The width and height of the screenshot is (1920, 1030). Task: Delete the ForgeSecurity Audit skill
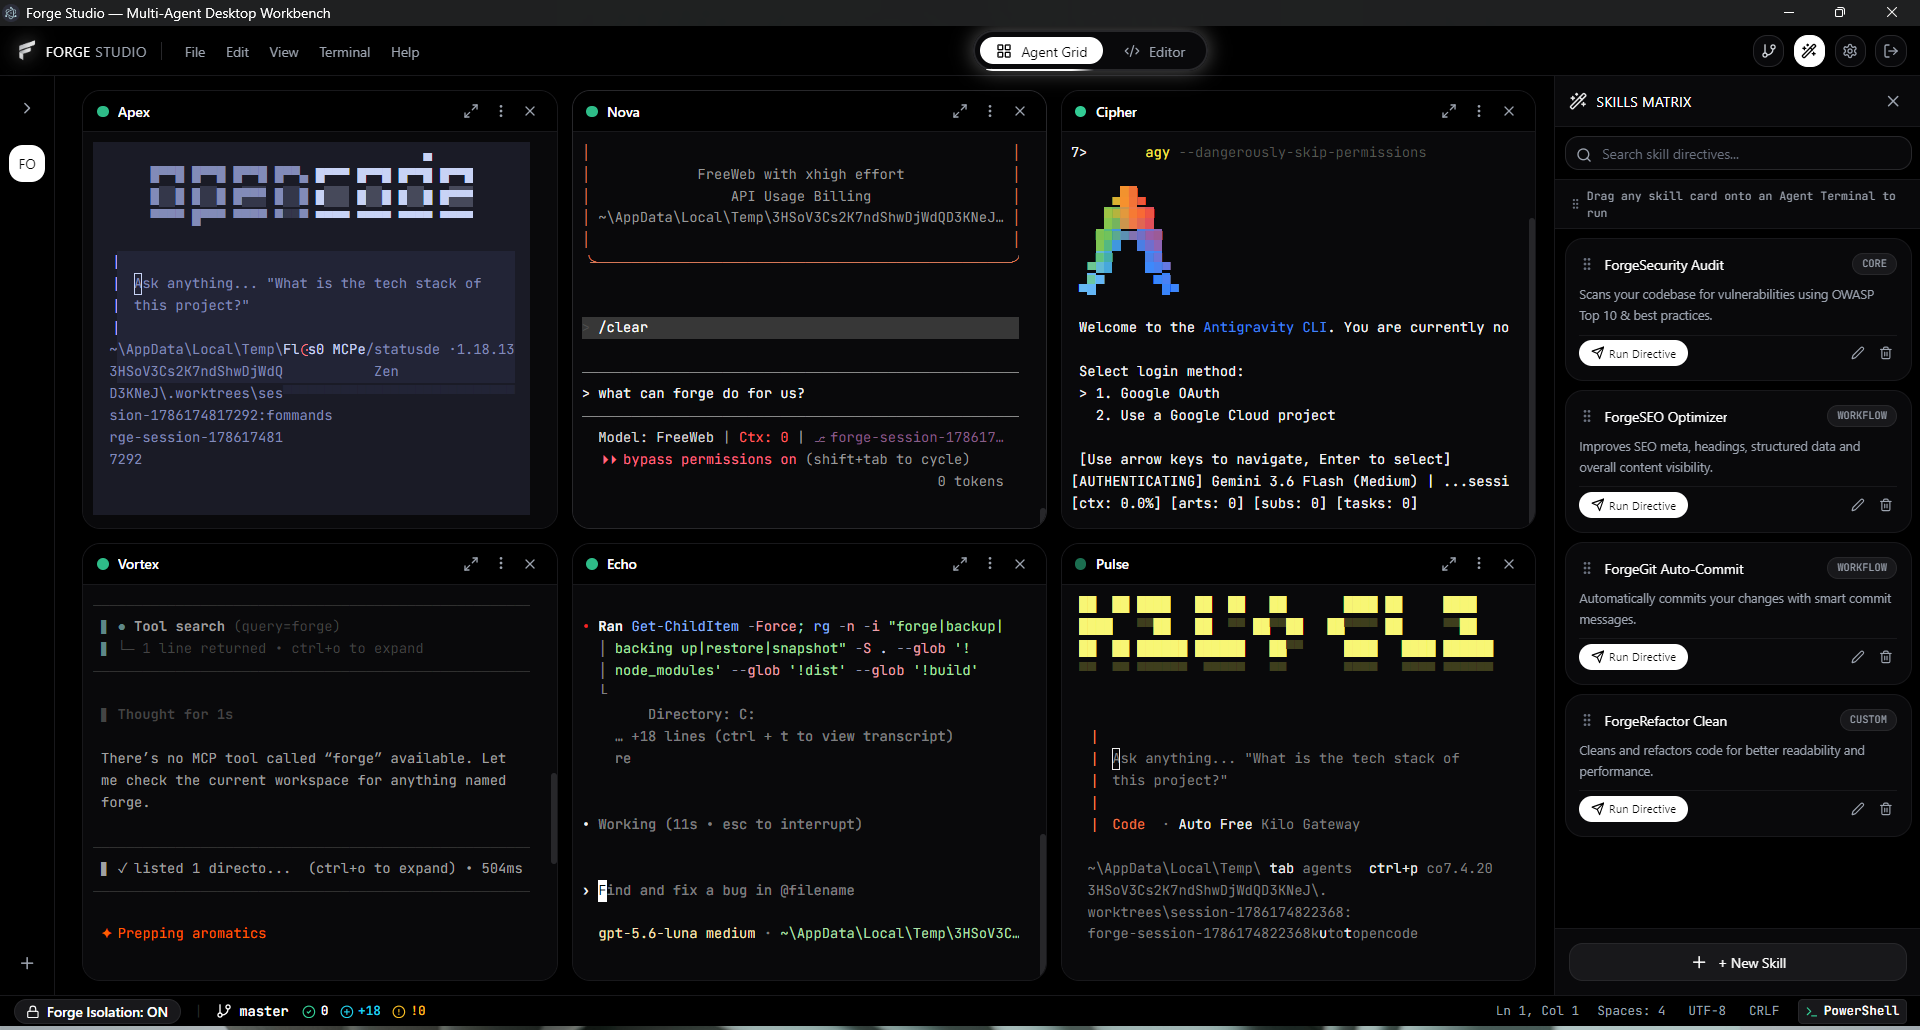1886,353
